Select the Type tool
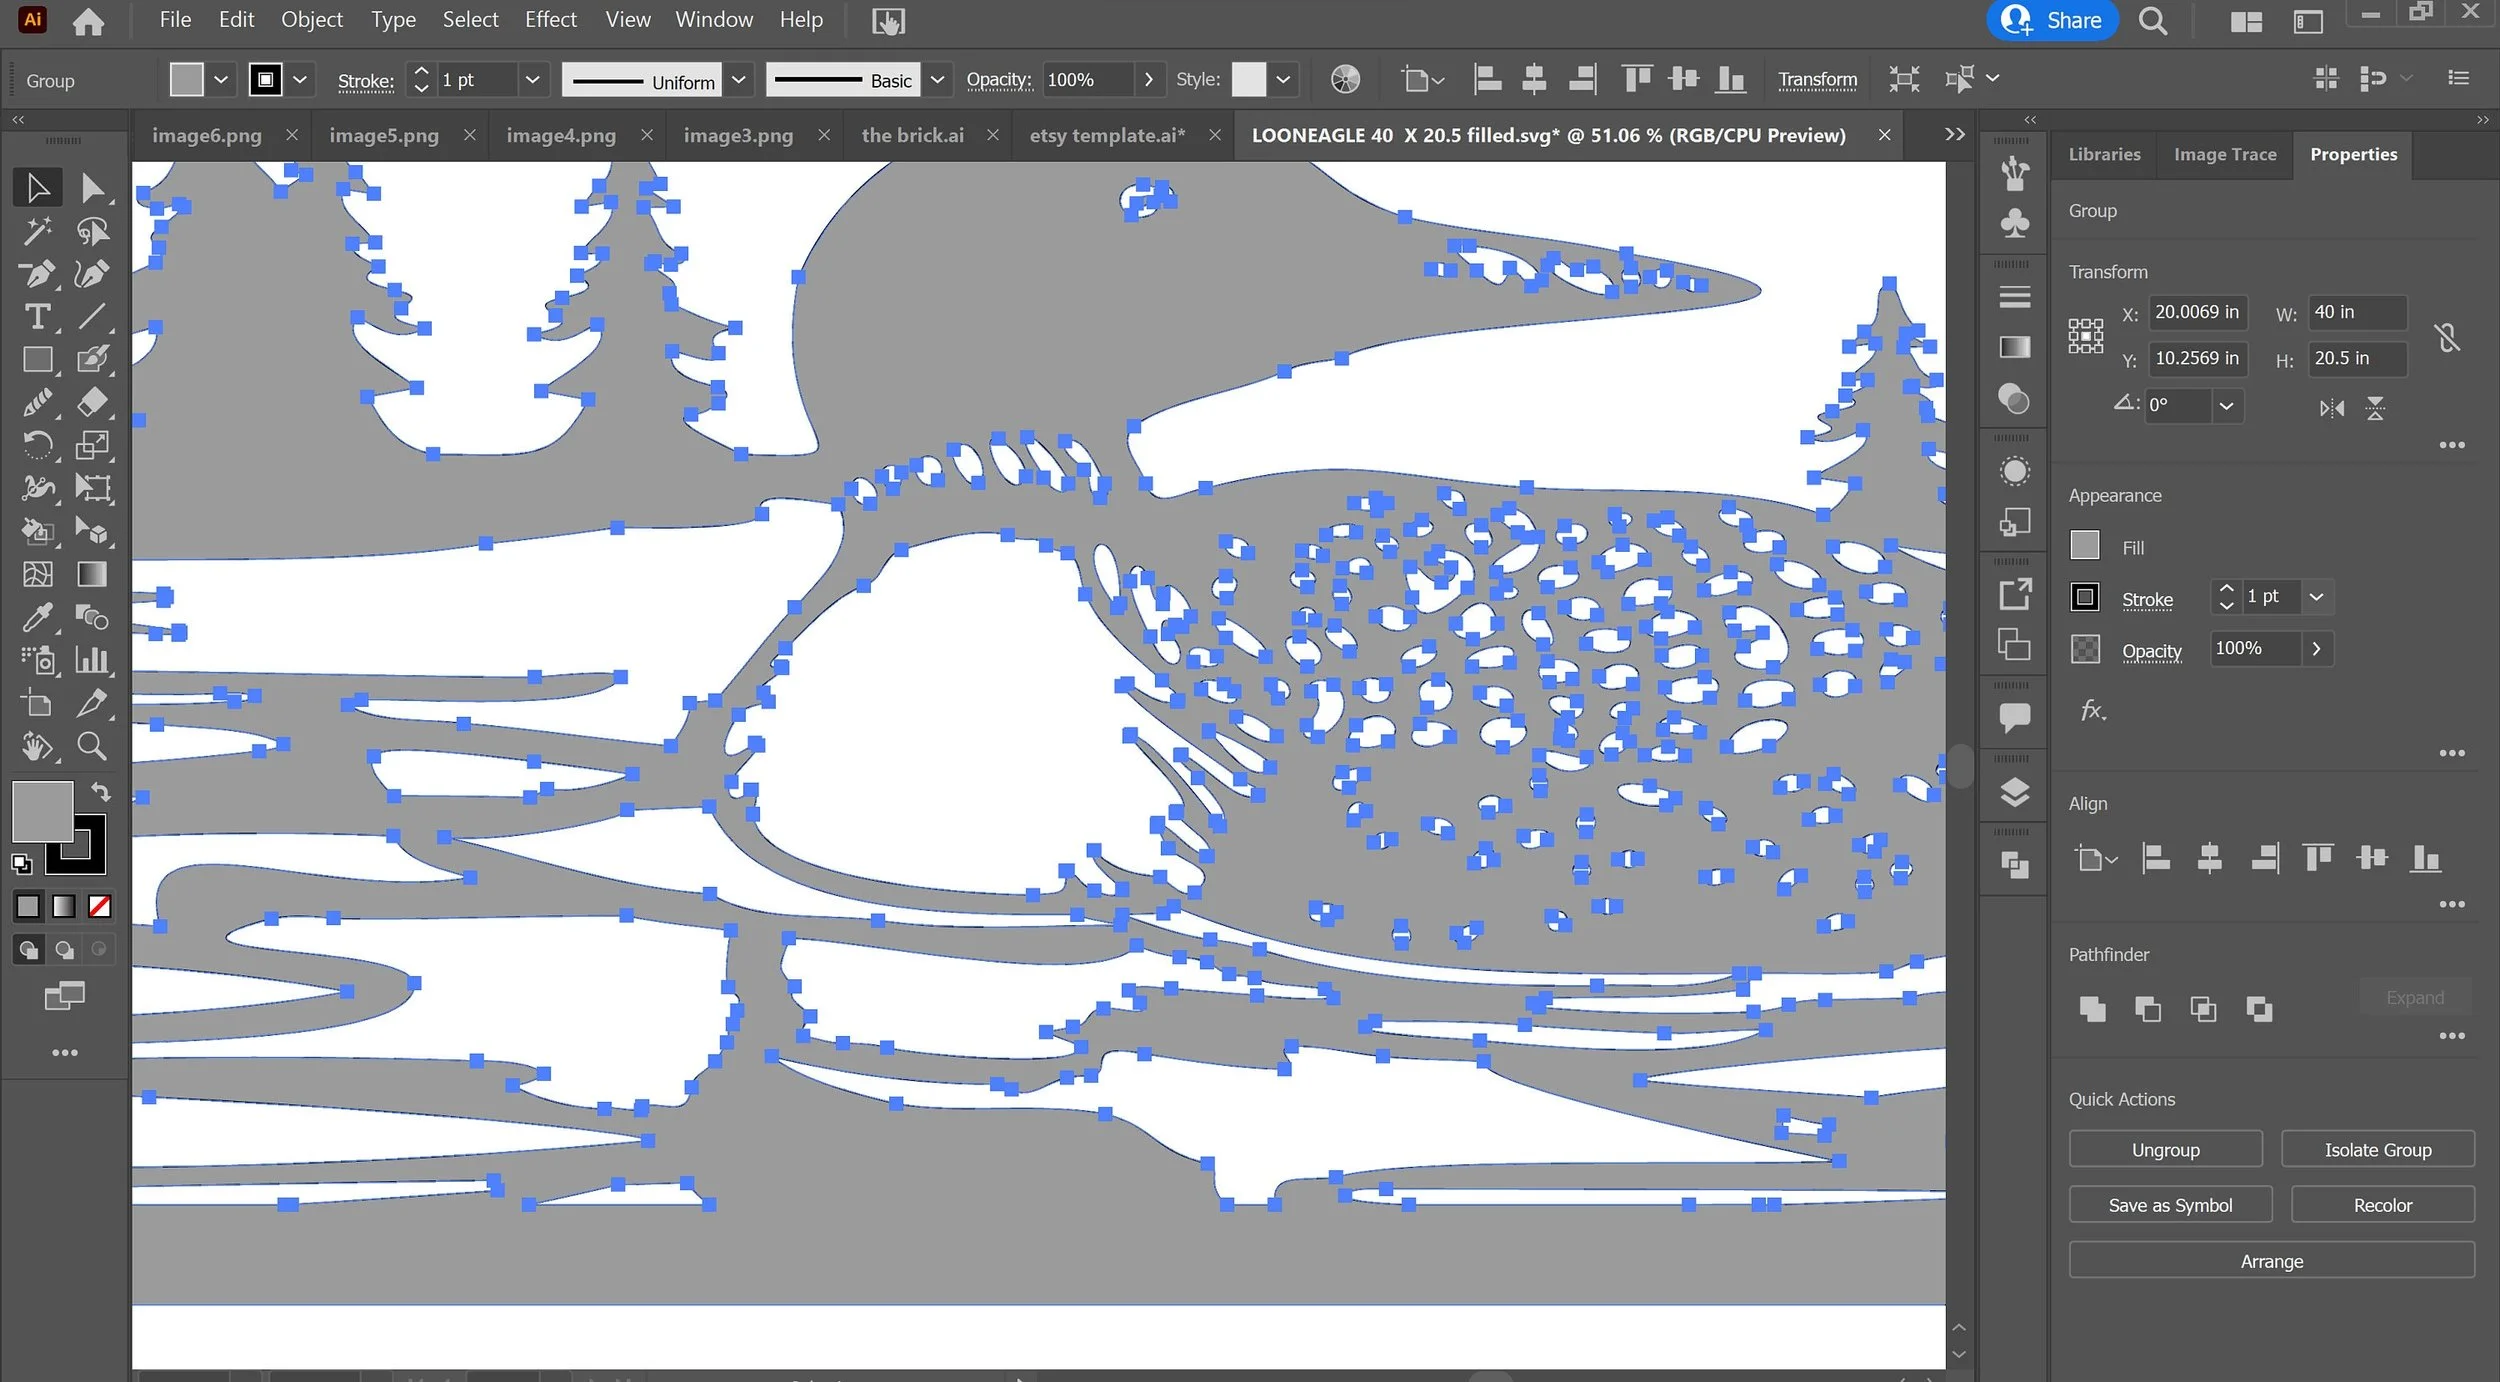This screenshot has height=1382, width=2500. tap(37, 317)
